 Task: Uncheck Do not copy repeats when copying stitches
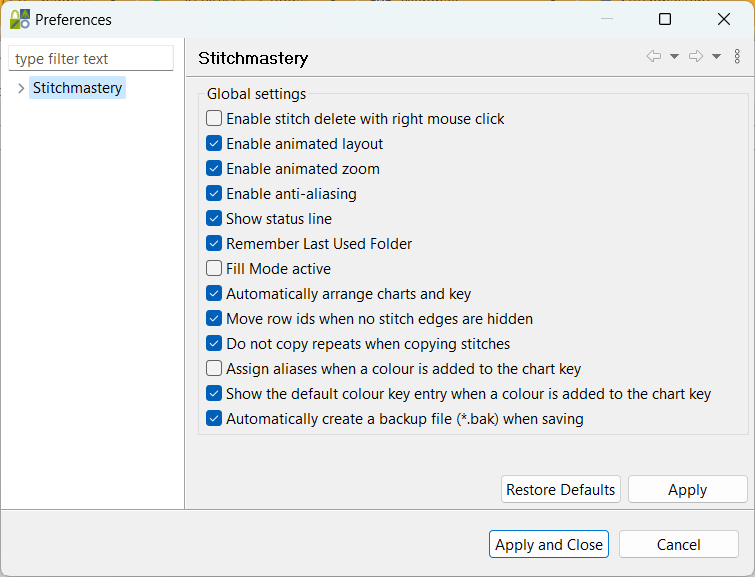214,343
